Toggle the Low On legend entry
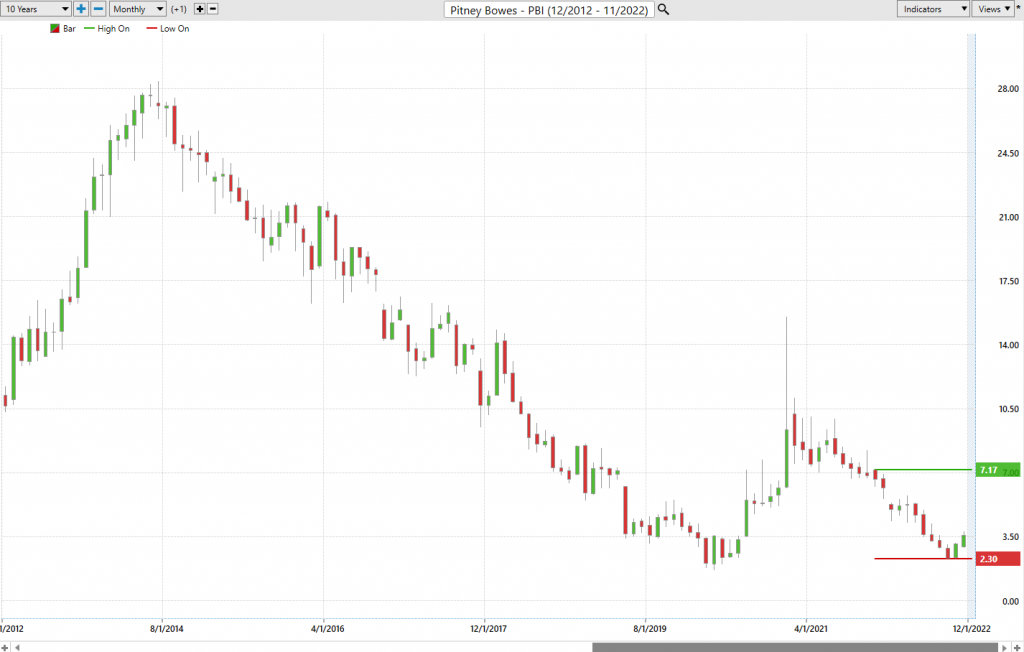The width and height of the screenshot is (1024, 652). 168,29
